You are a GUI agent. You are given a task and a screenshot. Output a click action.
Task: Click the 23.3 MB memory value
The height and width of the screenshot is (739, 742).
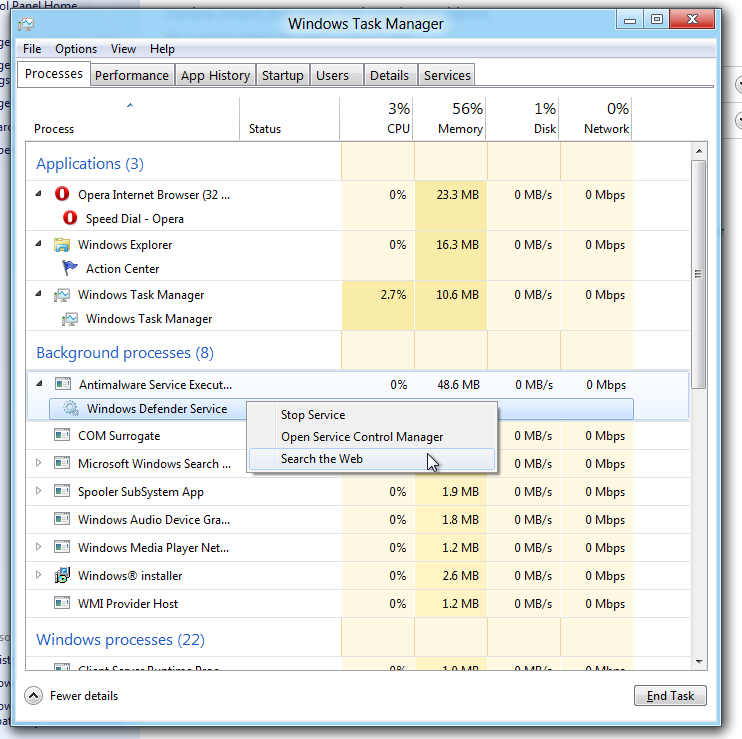coord(457,194)
